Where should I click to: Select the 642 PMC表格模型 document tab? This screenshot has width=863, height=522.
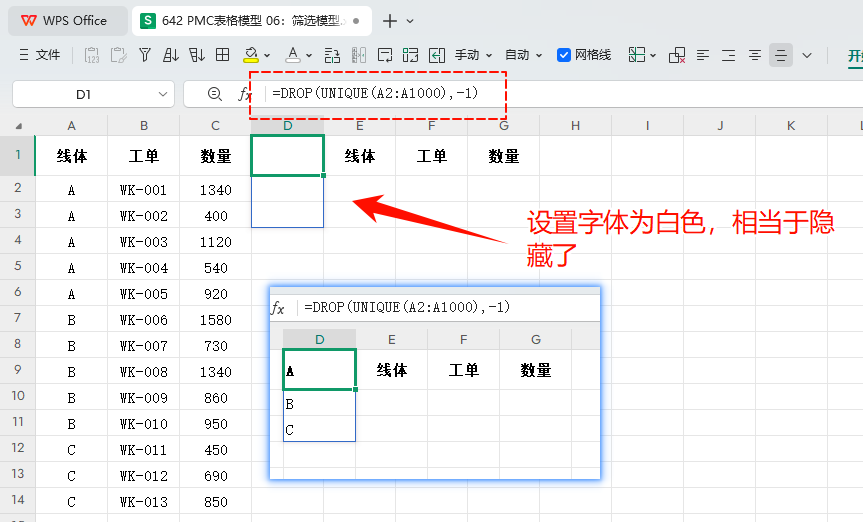[x=252, y=21]
